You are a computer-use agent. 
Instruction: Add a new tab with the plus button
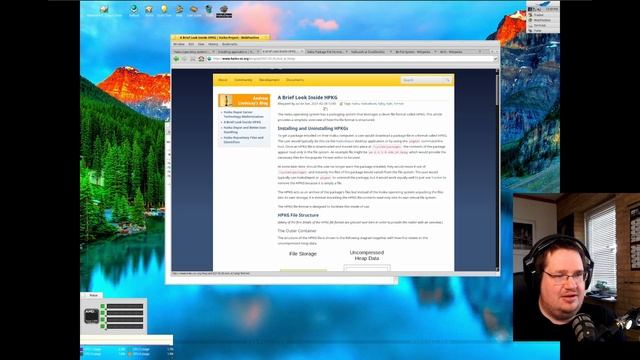tap(491, 52)
